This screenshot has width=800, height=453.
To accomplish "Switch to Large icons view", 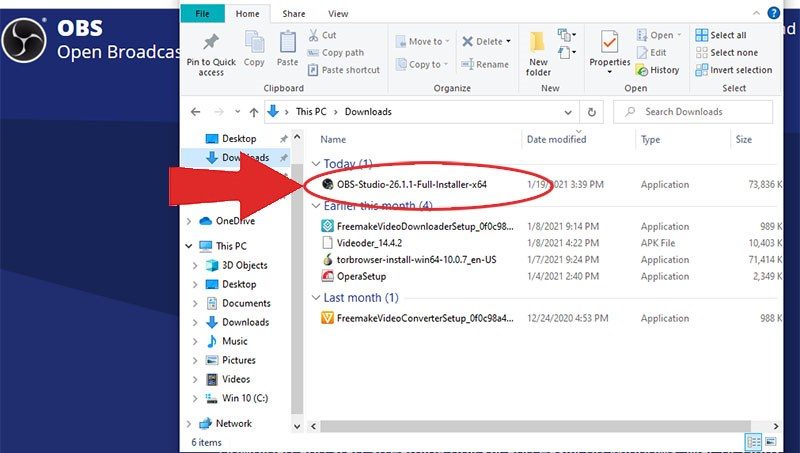I will pyautogui.click(x=770, y=442).
